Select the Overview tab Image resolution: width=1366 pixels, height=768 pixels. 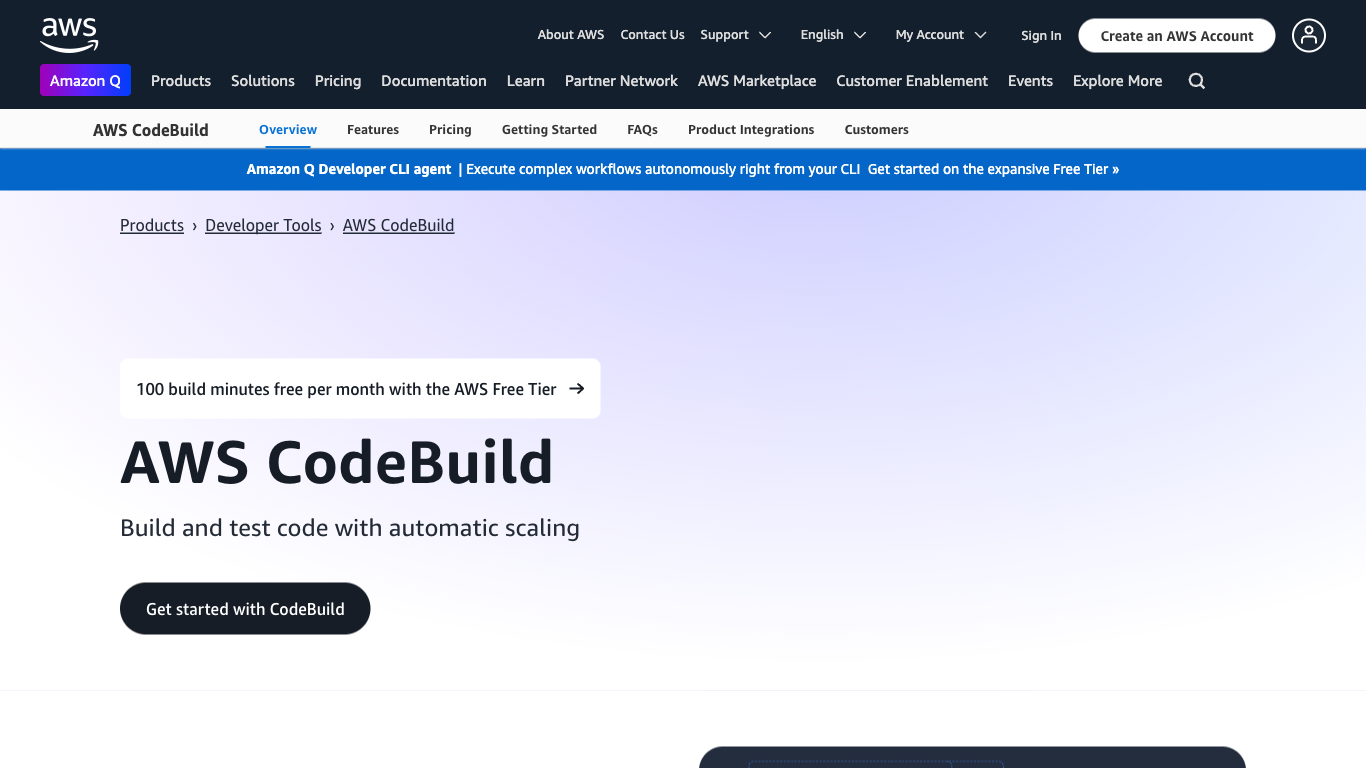click(x=288, y=130)
